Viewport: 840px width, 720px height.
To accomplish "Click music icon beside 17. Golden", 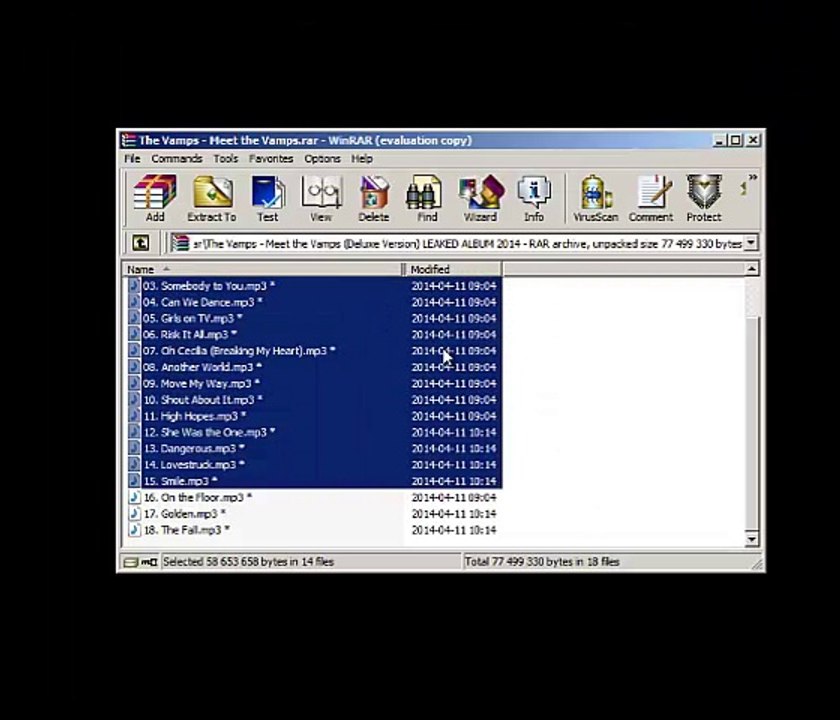I will coord(134,514).
